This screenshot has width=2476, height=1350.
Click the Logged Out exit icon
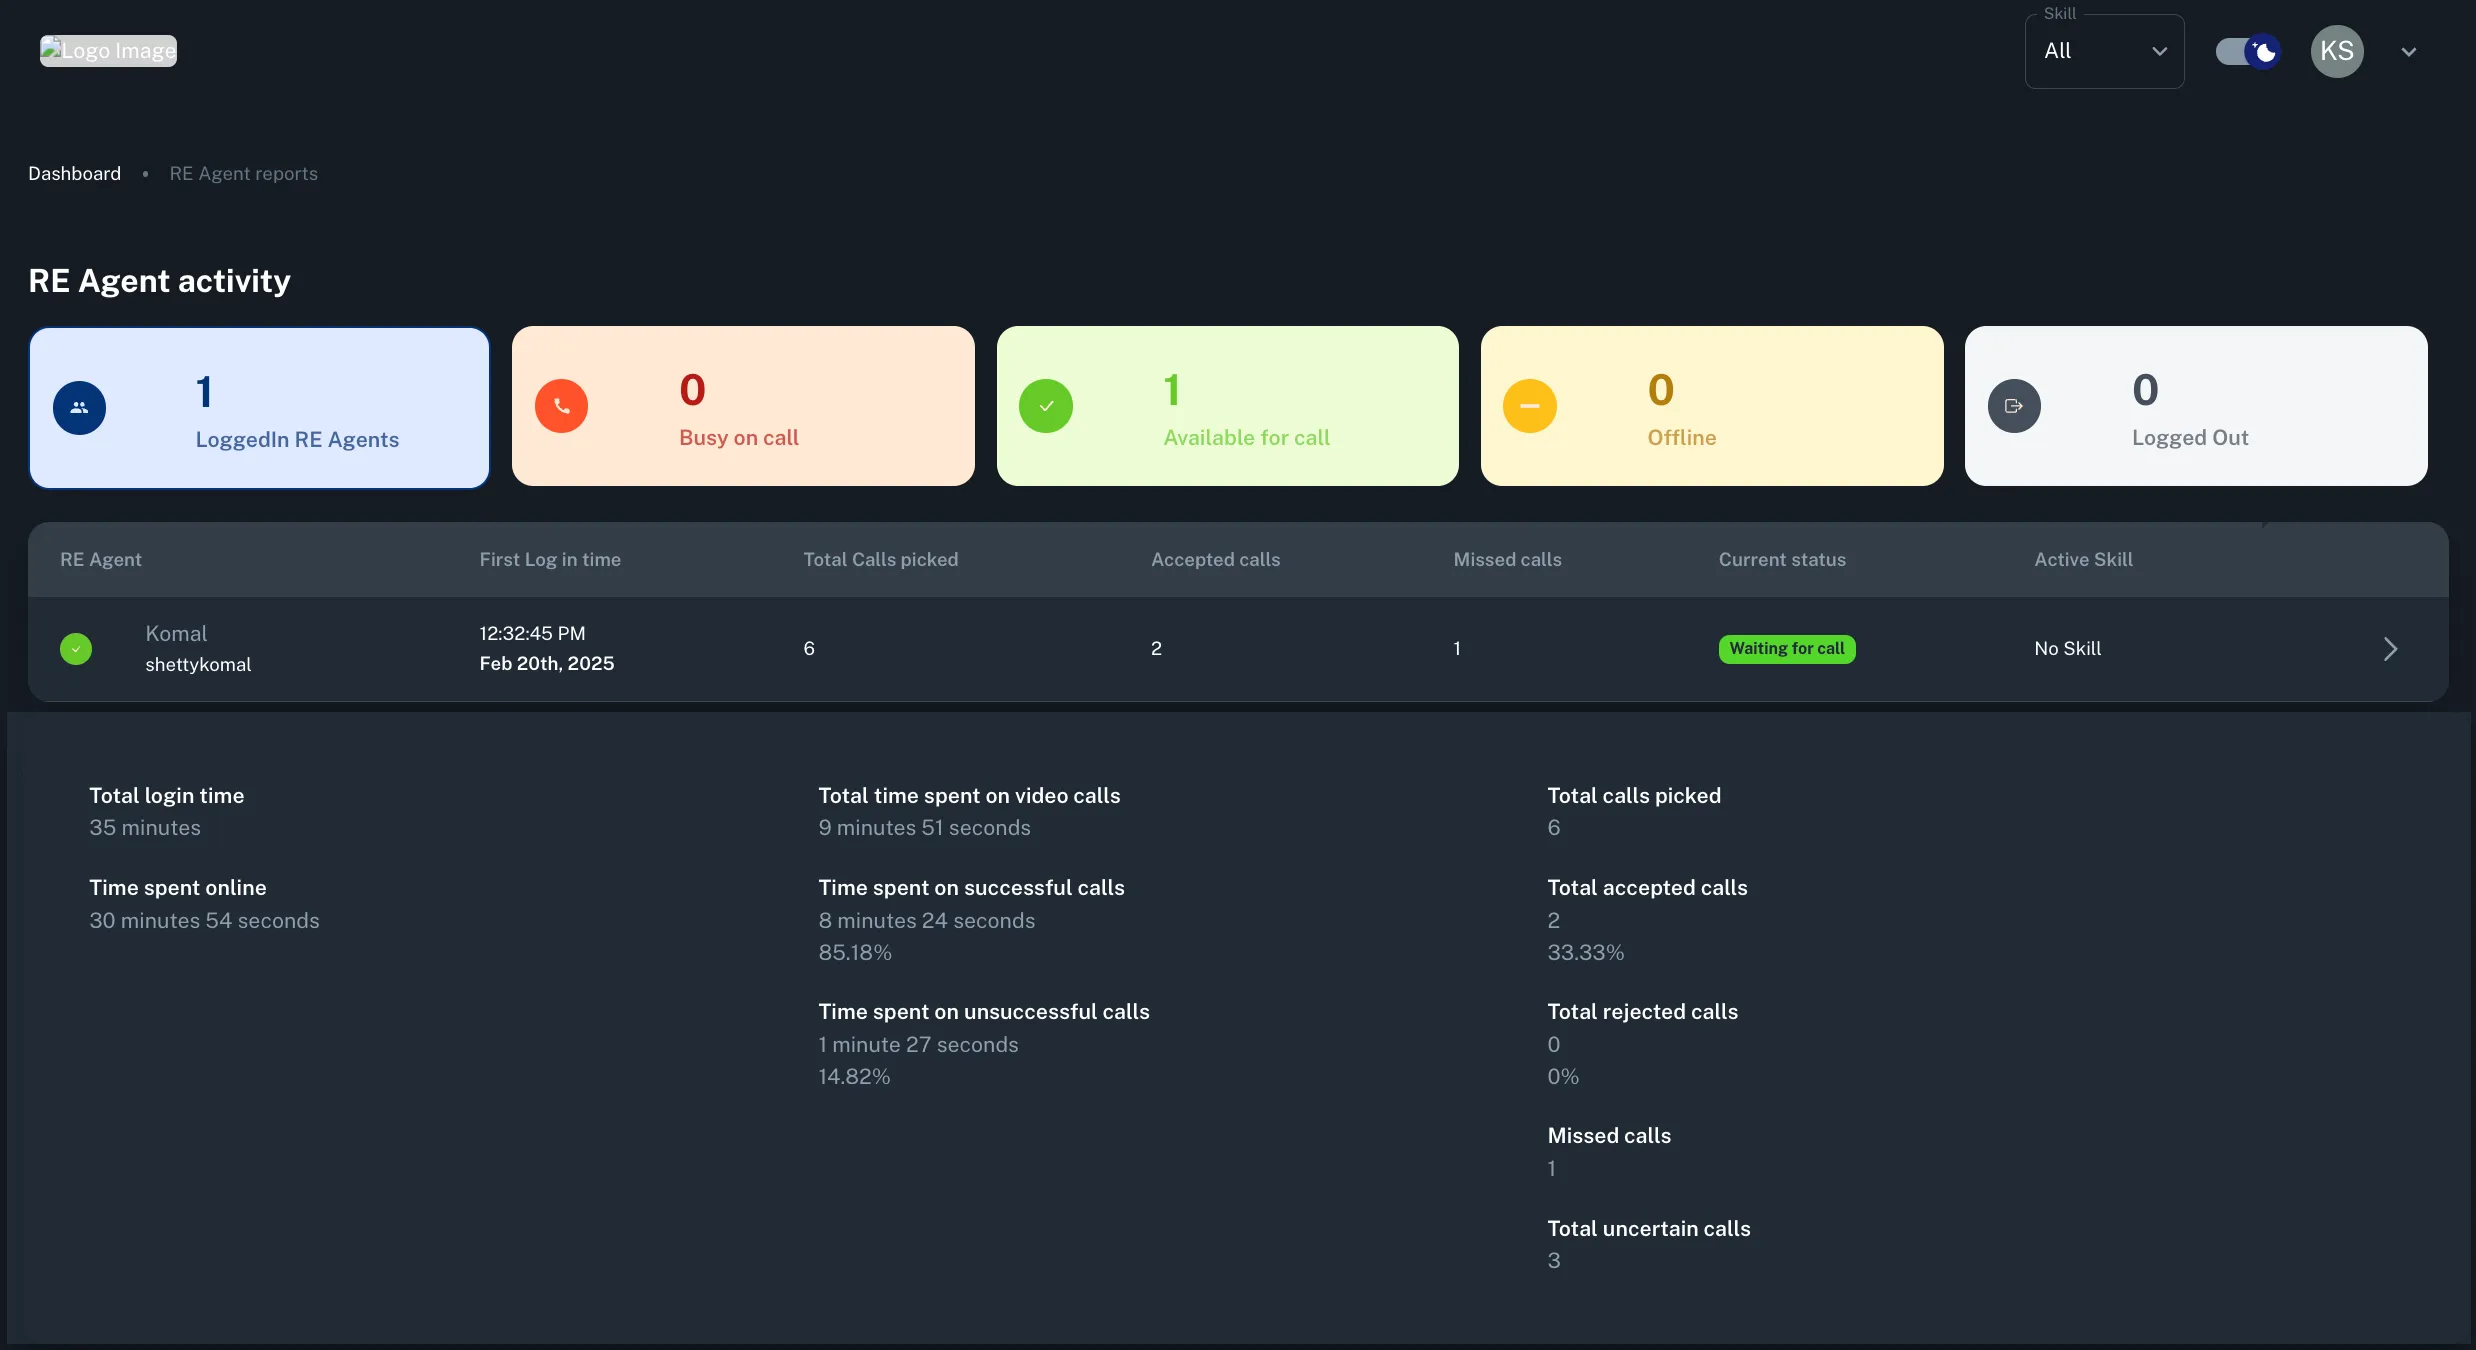pyautogui.click(x=2014, y=406)
